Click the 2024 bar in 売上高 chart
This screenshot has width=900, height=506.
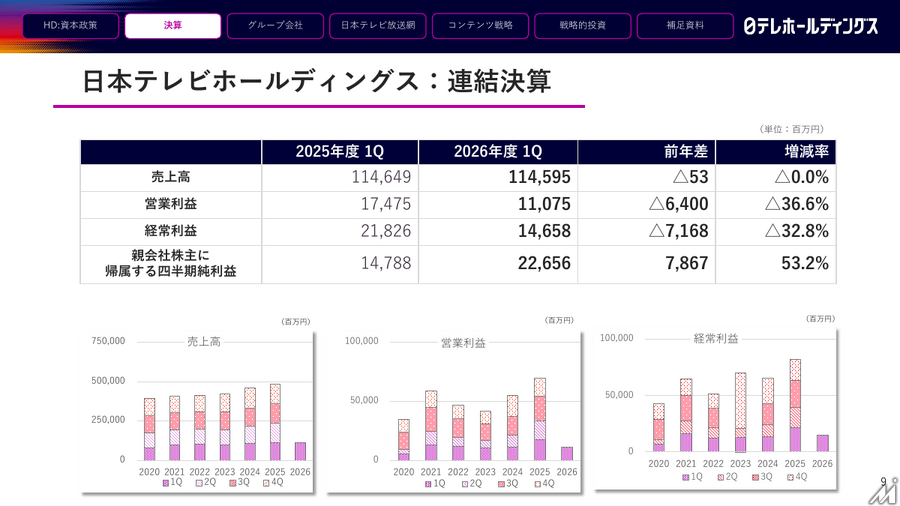(250, 424)
